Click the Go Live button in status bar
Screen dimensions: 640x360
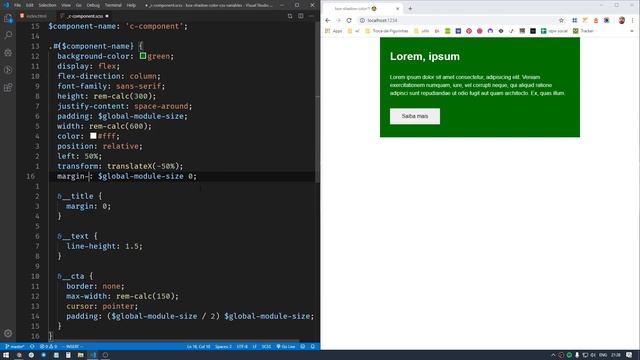286,347
